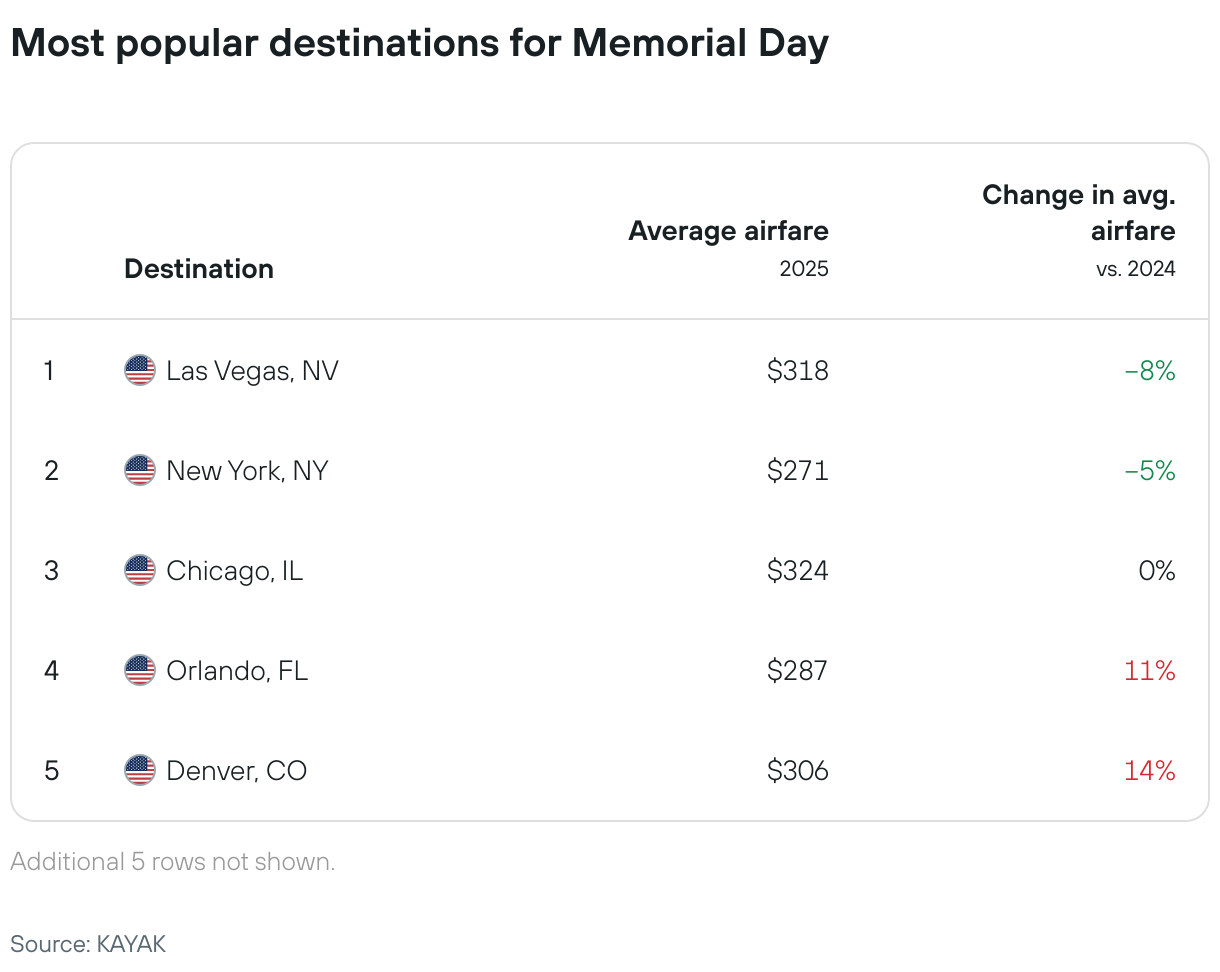Click the US flag icon beside Chicago

[140, 571]
